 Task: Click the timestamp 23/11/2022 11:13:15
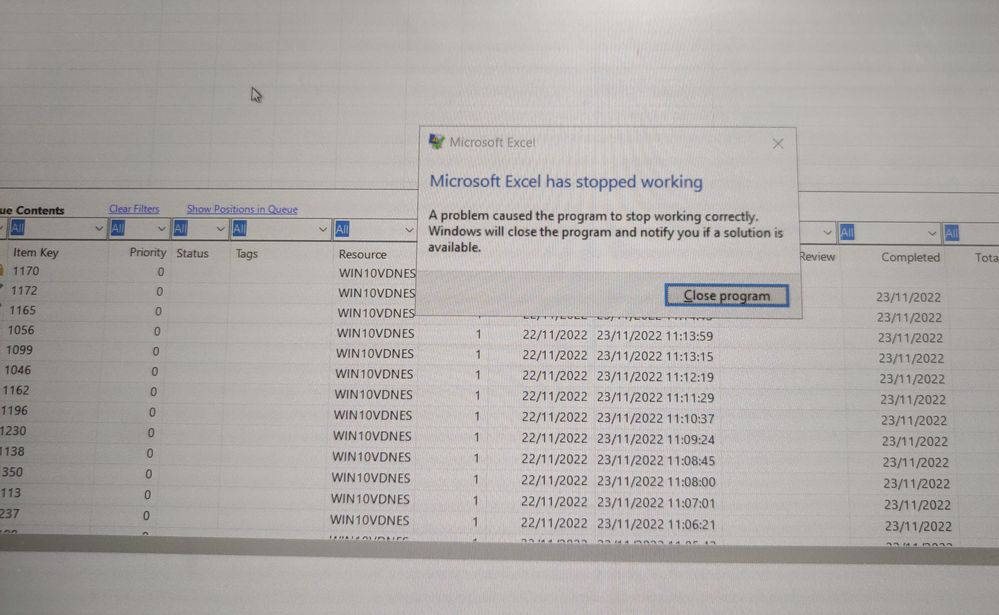coord(655,356)
